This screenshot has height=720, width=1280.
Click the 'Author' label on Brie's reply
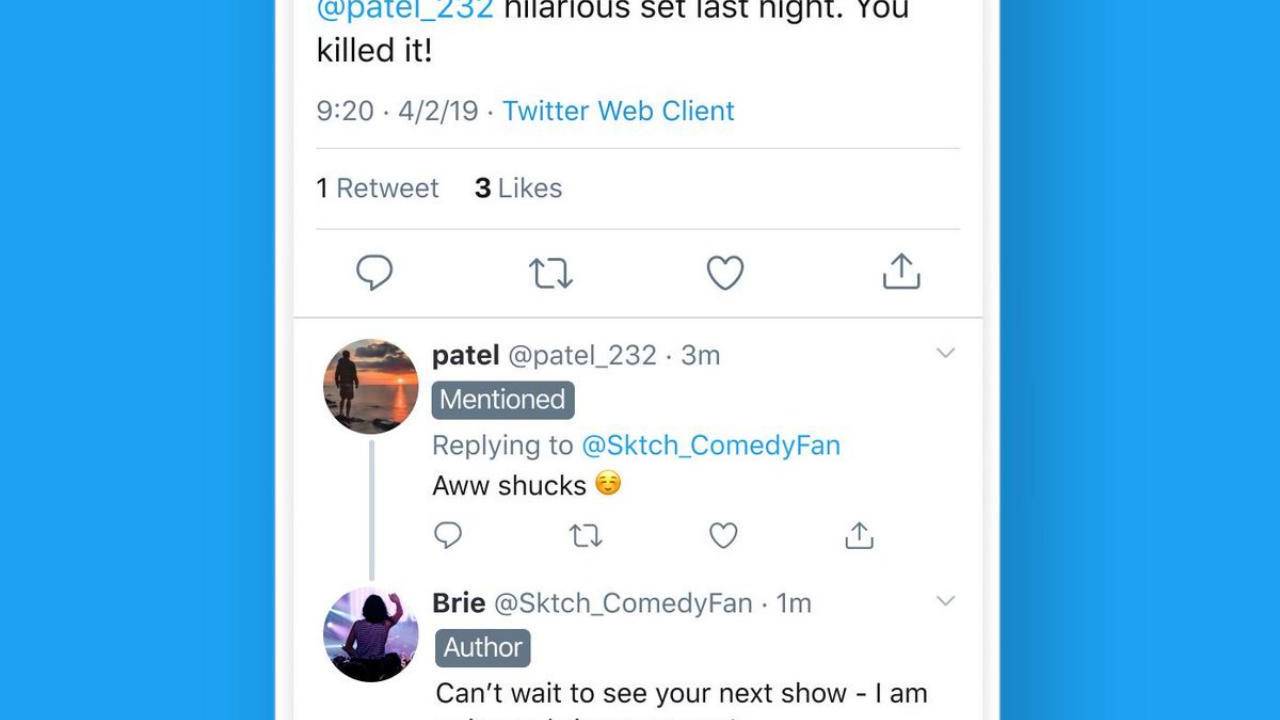pyautogui.click(x=482, y=647)
